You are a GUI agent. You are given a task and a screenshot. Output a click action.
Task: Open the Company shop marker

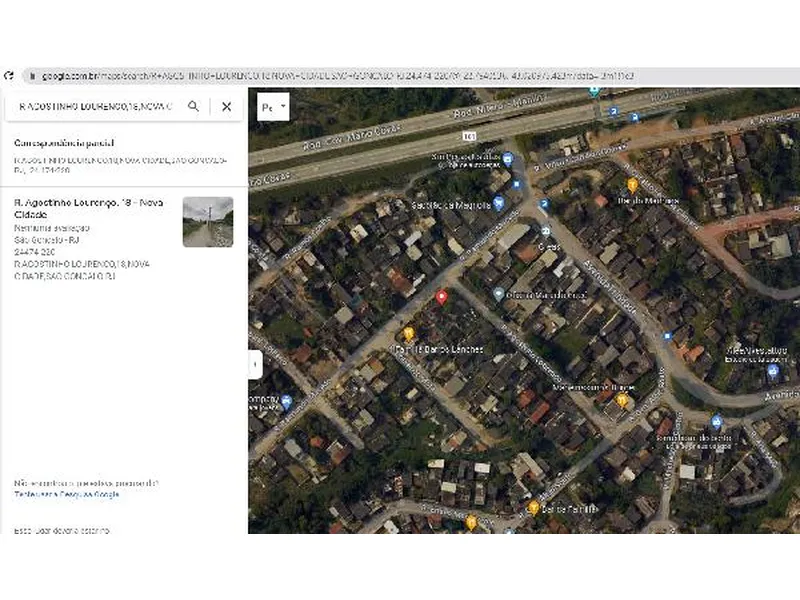[x=287, y=402]
